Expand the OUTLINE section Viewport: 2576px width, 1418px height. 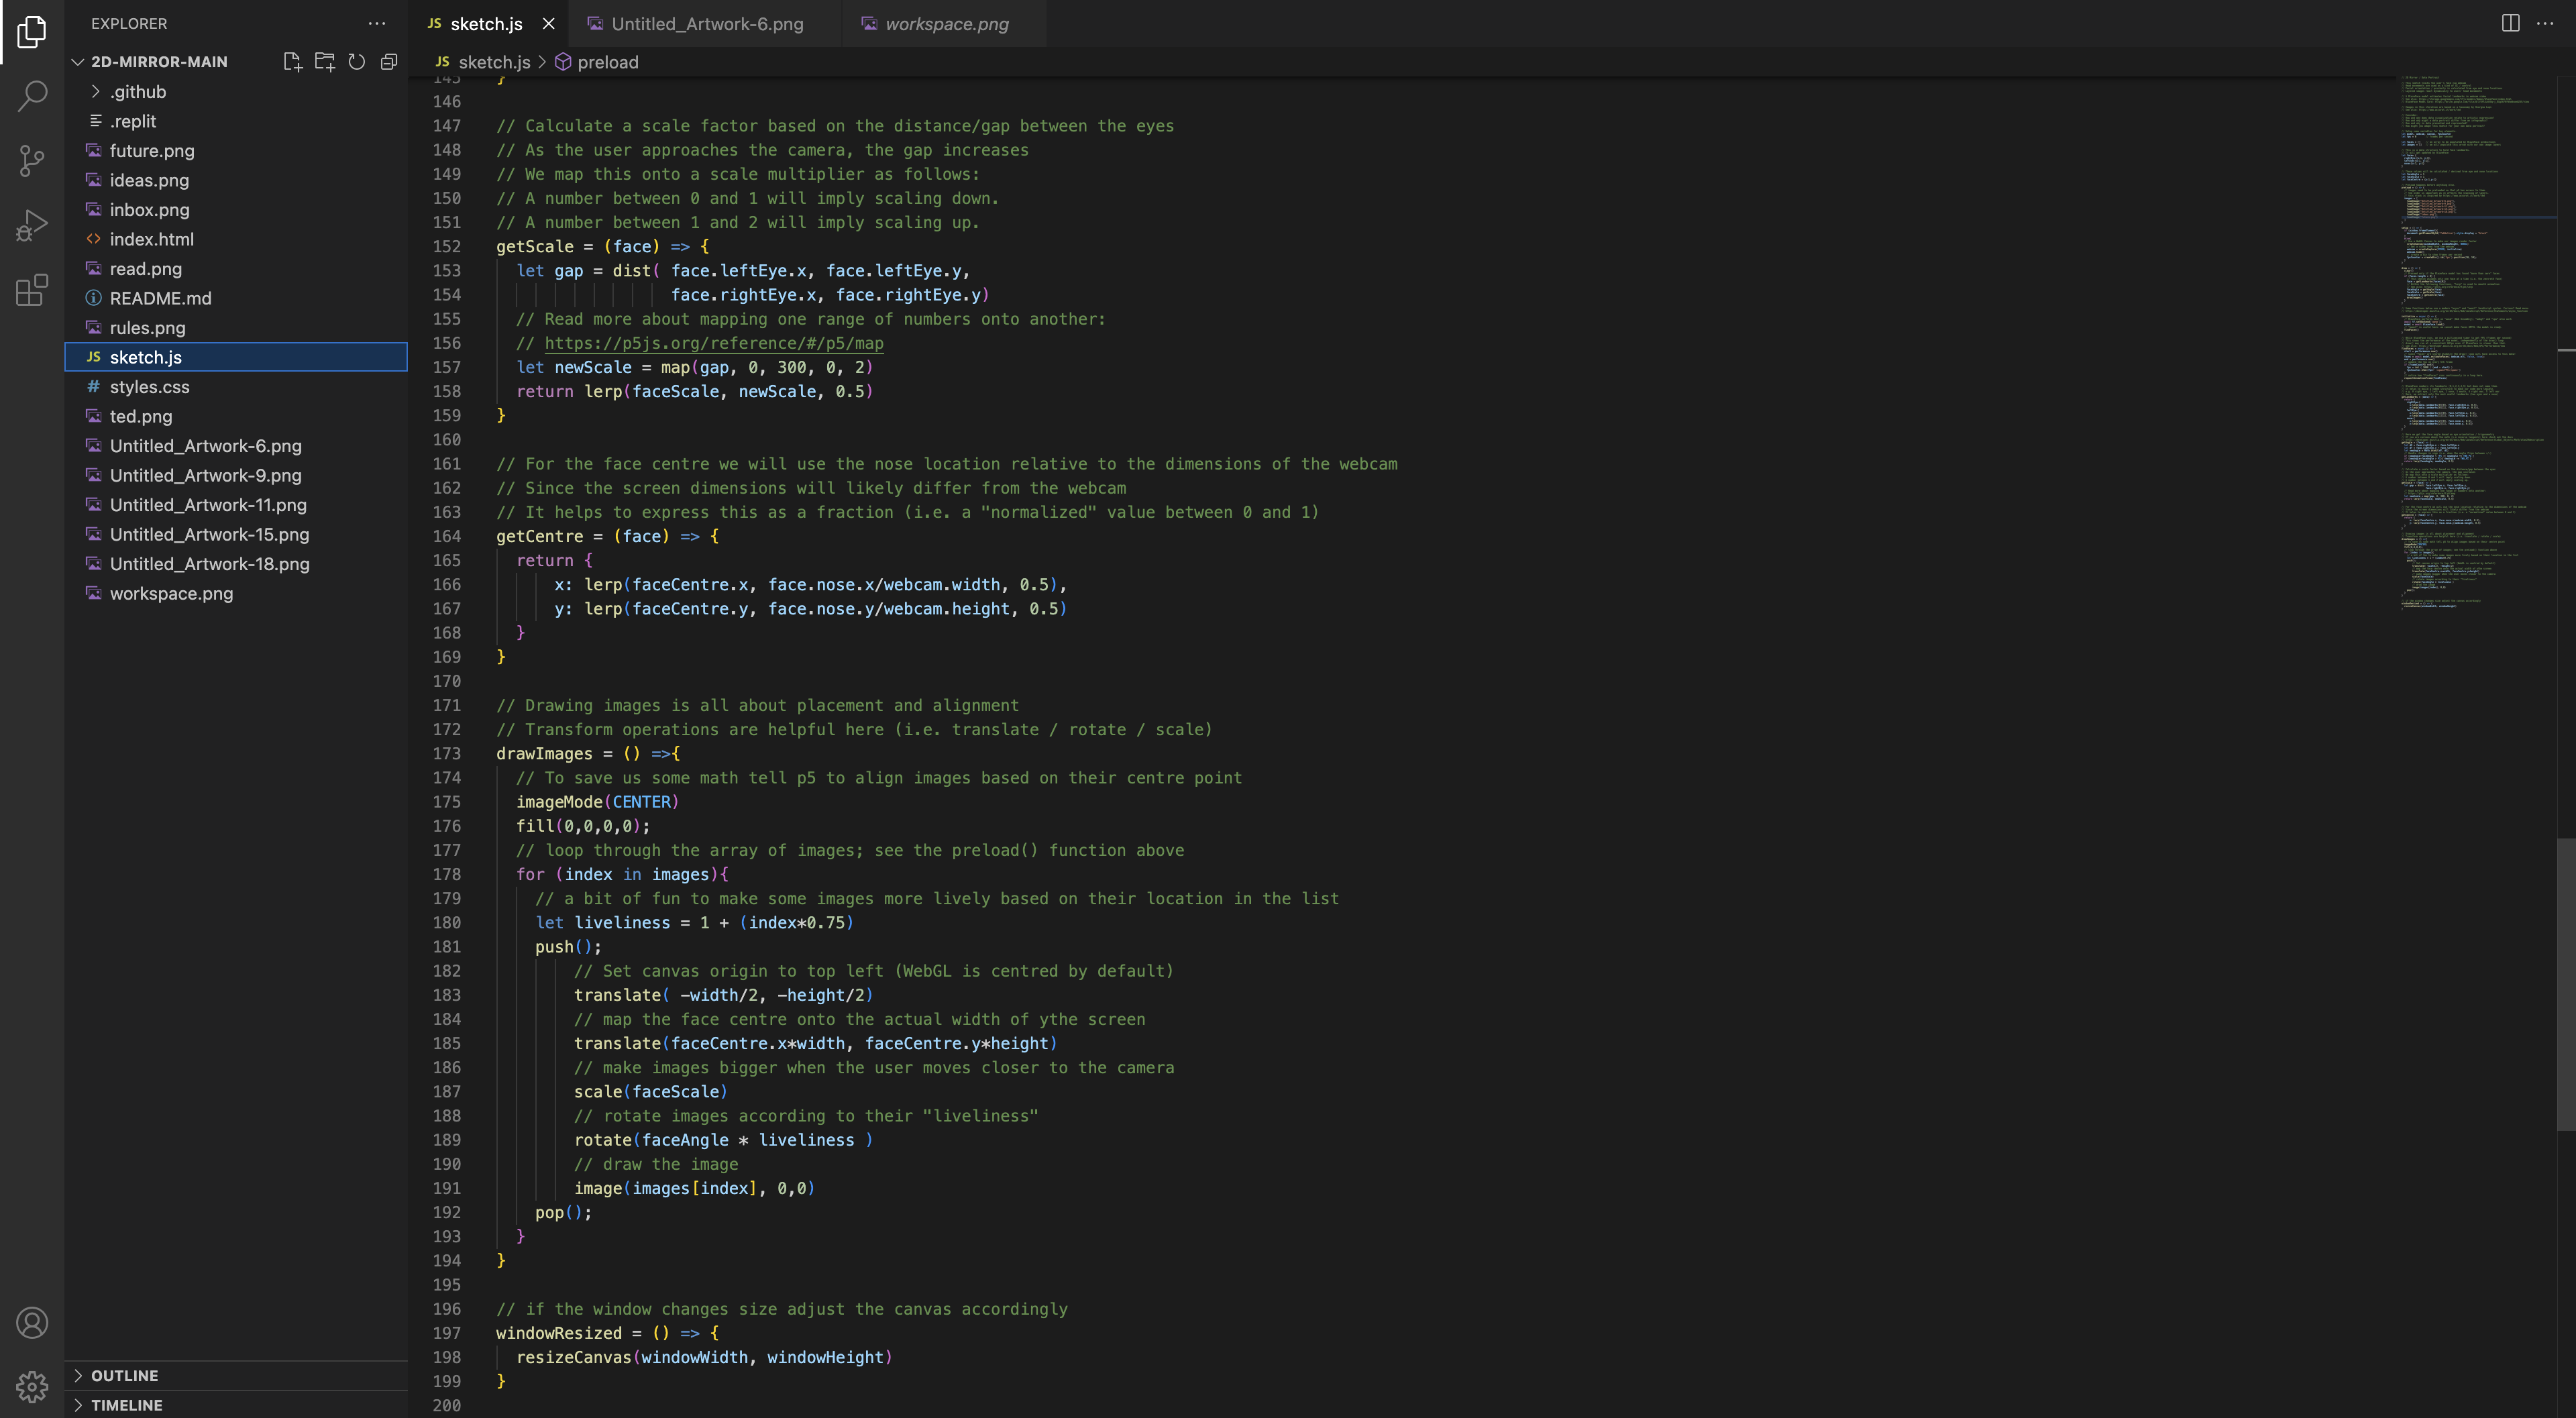124,1376
